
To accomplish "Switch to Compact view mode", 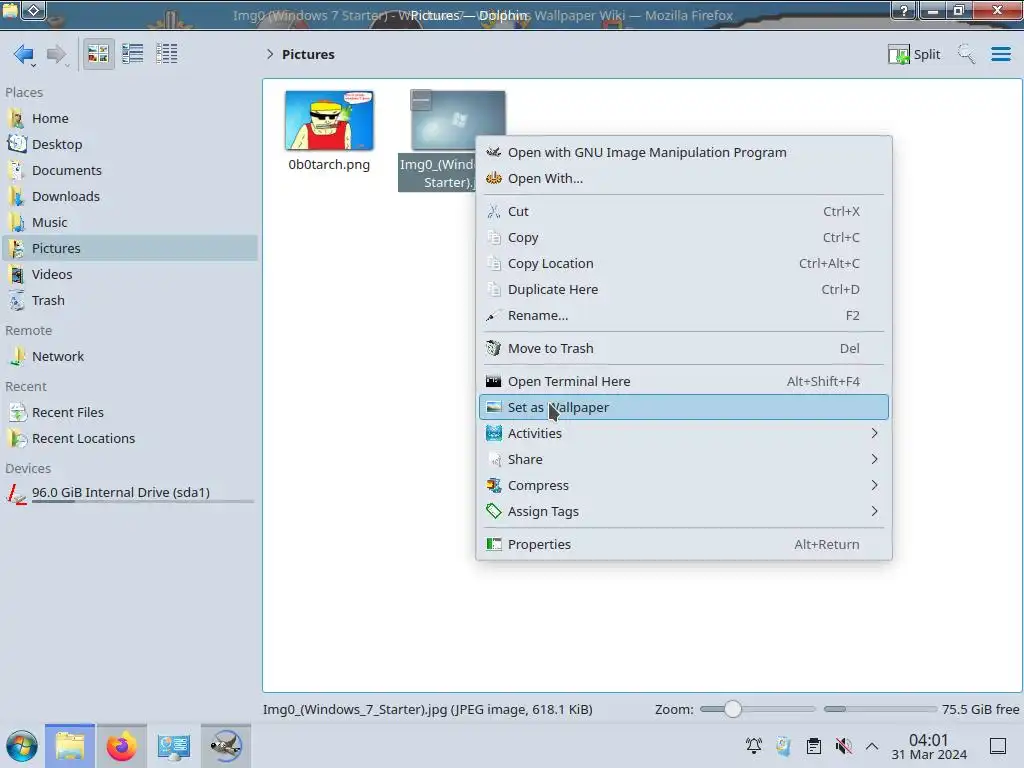I will [x=133, y=54].
